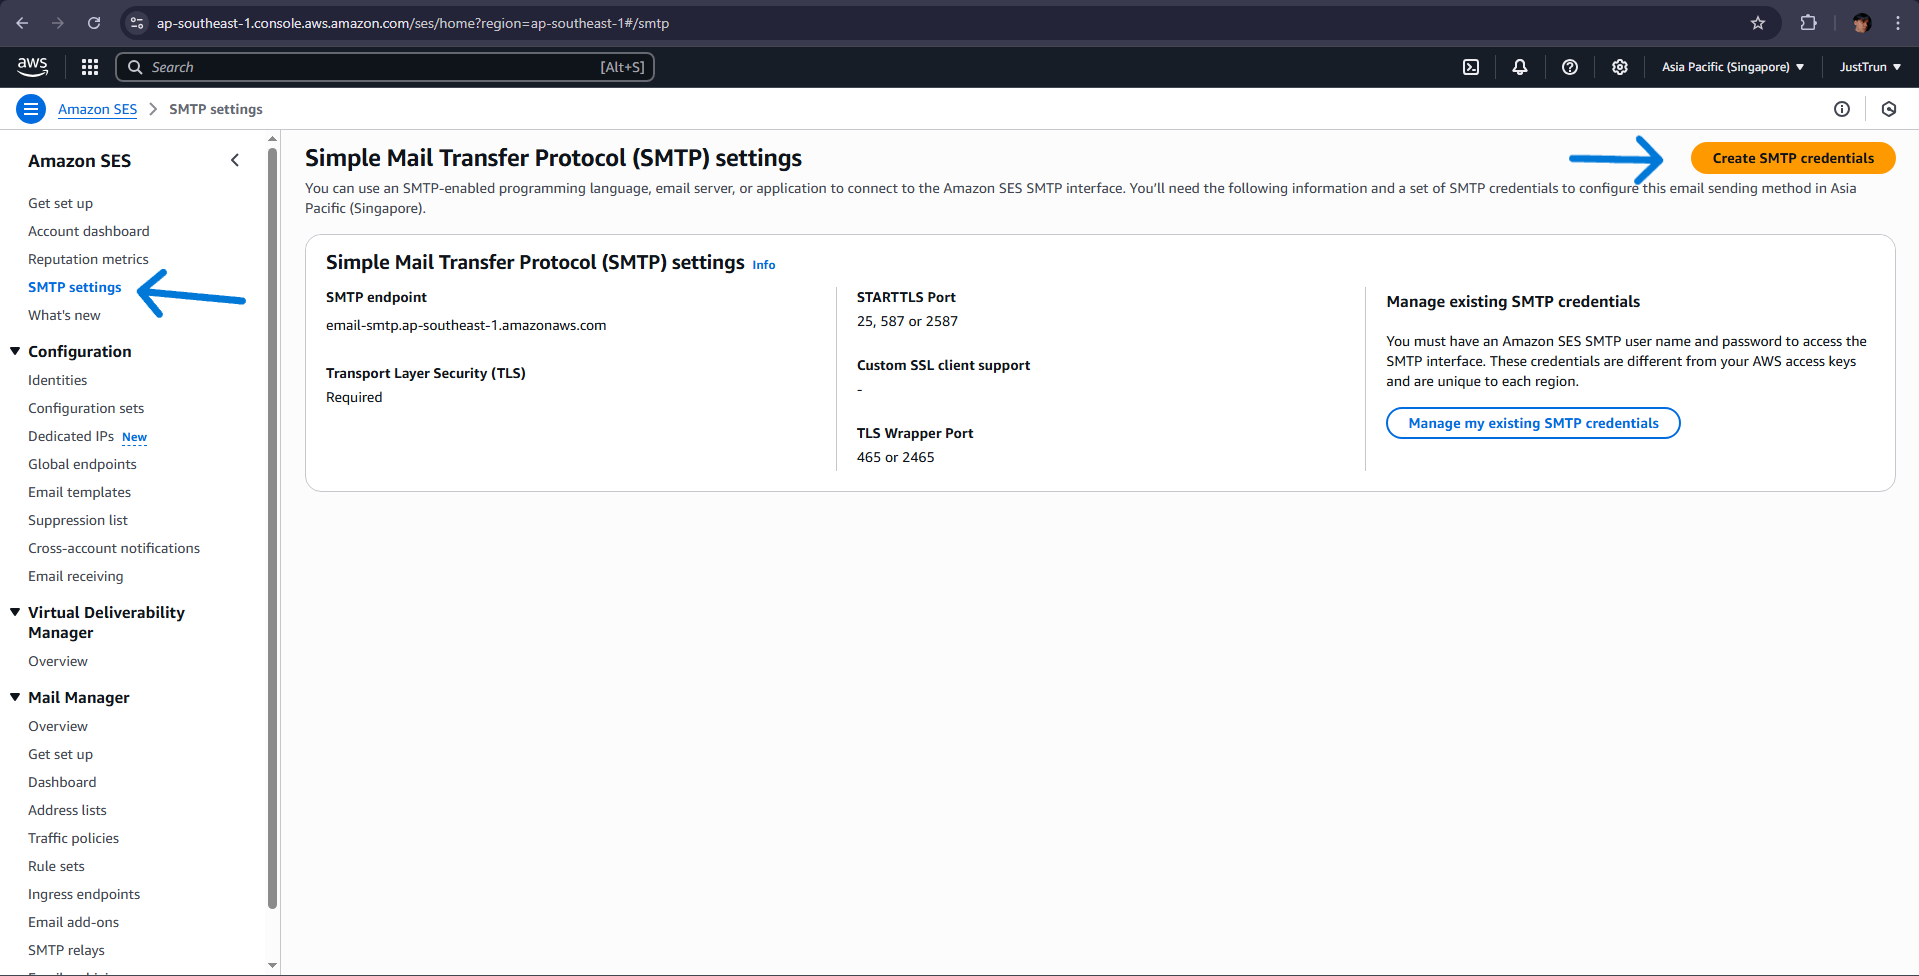Screen dimensions: 1919x976
Task: Click the sidebar vertical scrollbar
Action: click(x=272, y=528)
